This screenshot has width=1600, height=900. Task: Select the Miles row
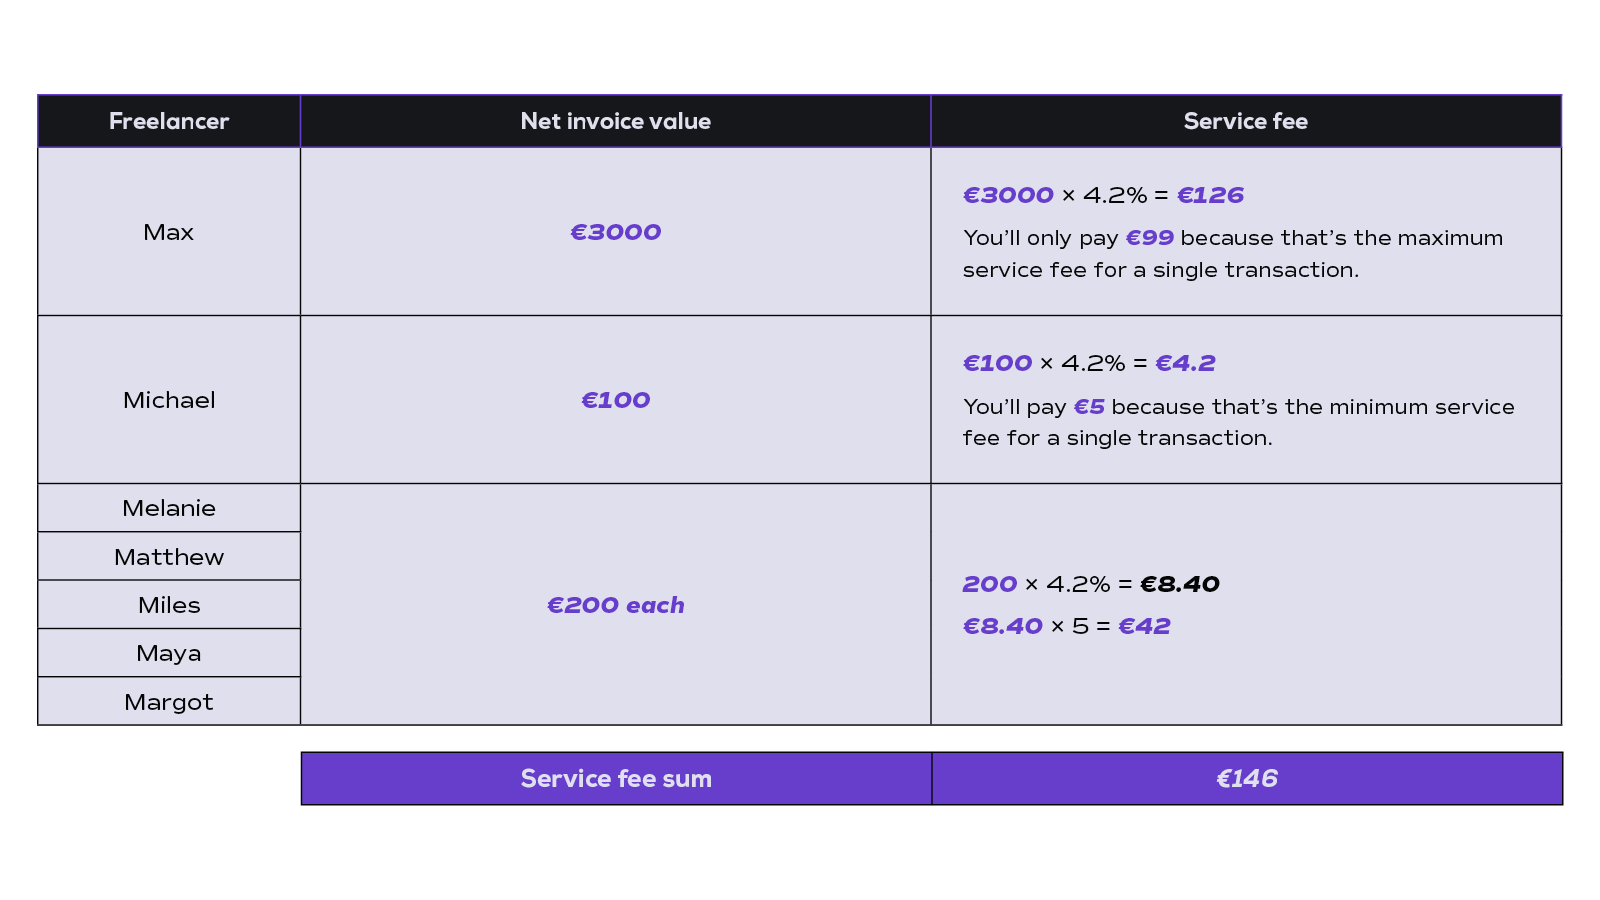pyautogui.click(x=169, y=605)
